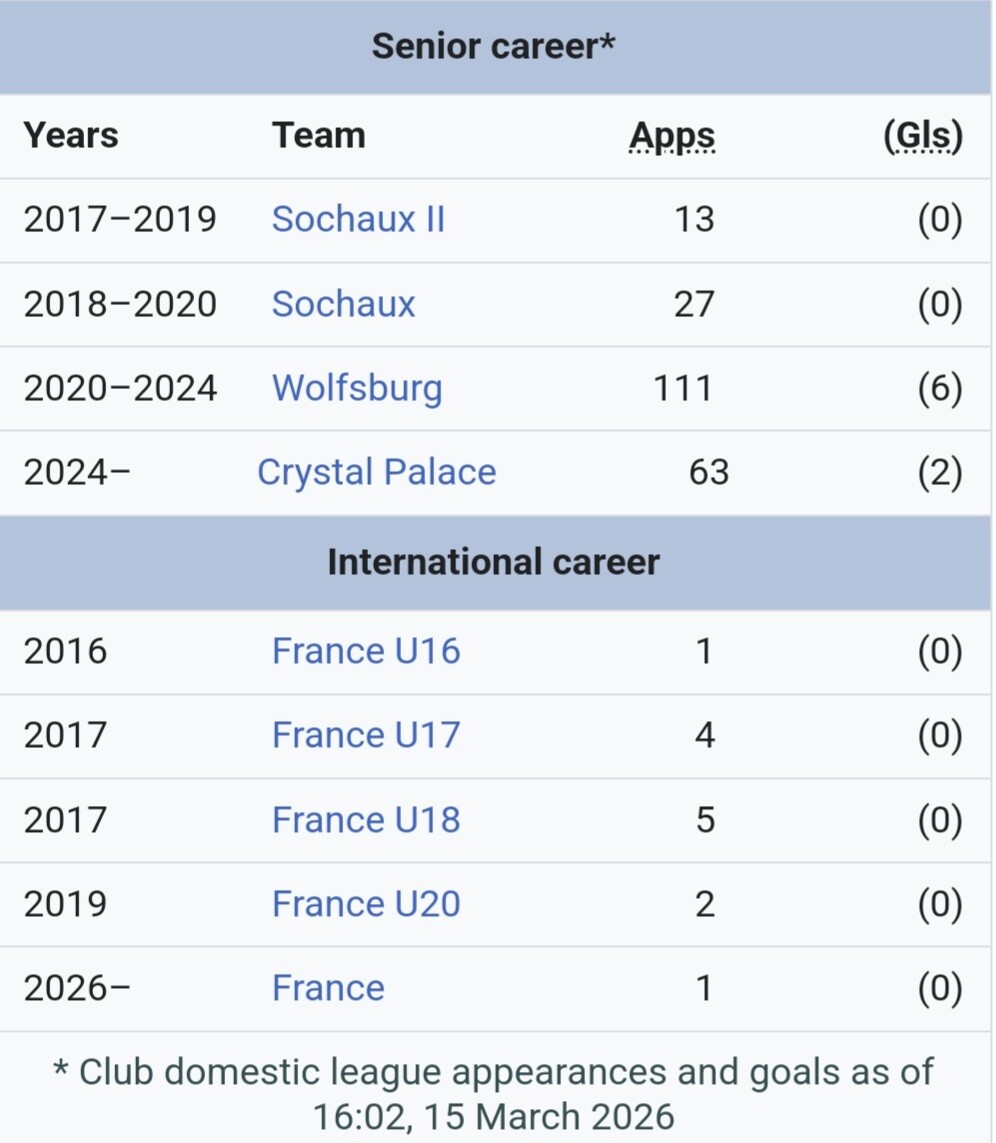Click Wolfsburg's 111 appearances value
Viewport: 996px width, 1143px height.
point(682,388)
